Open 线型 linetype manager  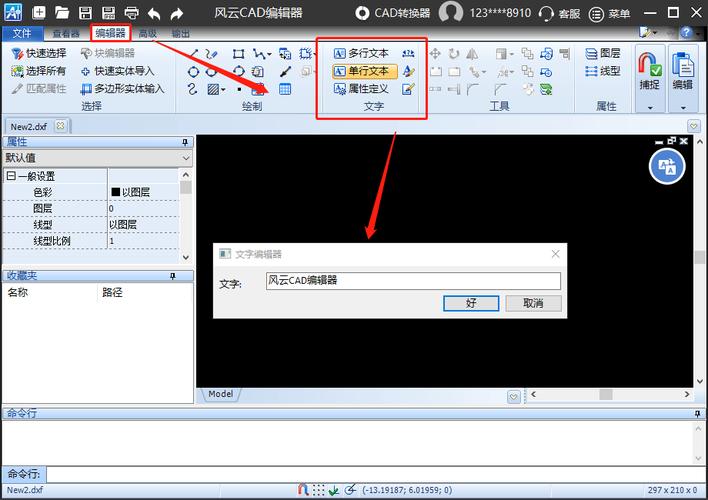(x=603, y=71)
